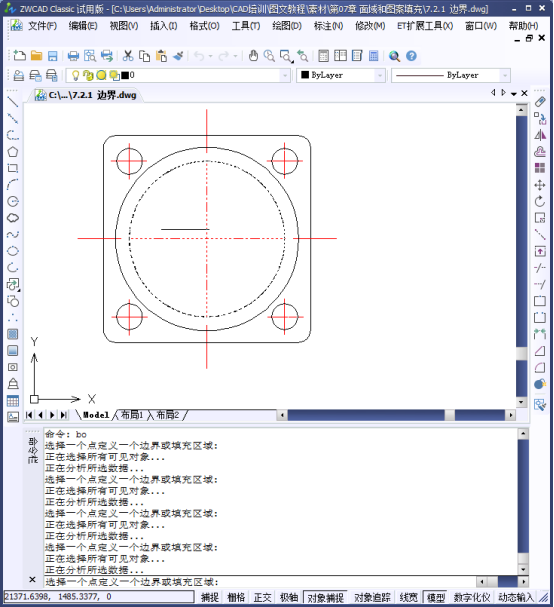Viewport: 554px width, 607px height.
Task: Click the Print icon in toolbar
Action: 73,56
